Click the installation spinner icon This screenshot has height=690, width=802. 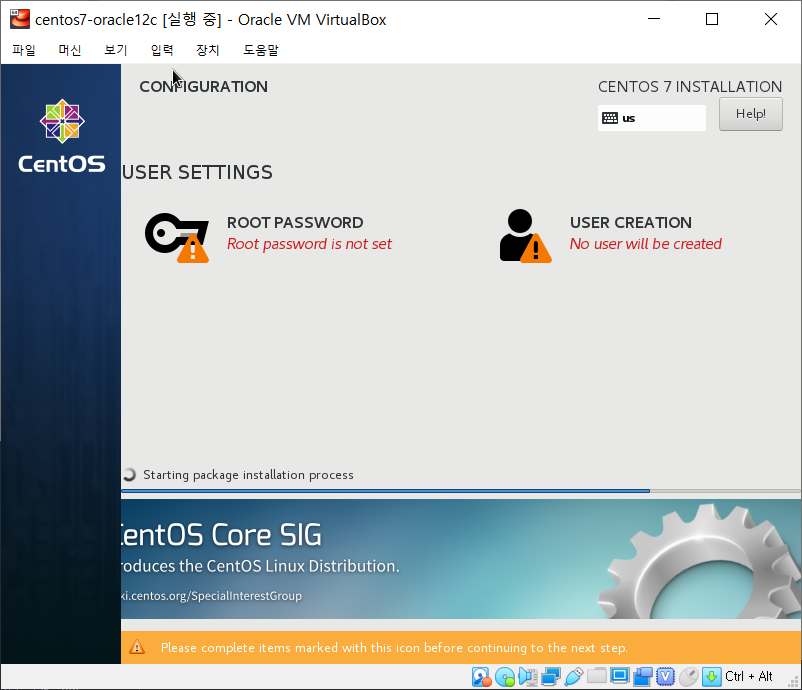pos(129,475)
